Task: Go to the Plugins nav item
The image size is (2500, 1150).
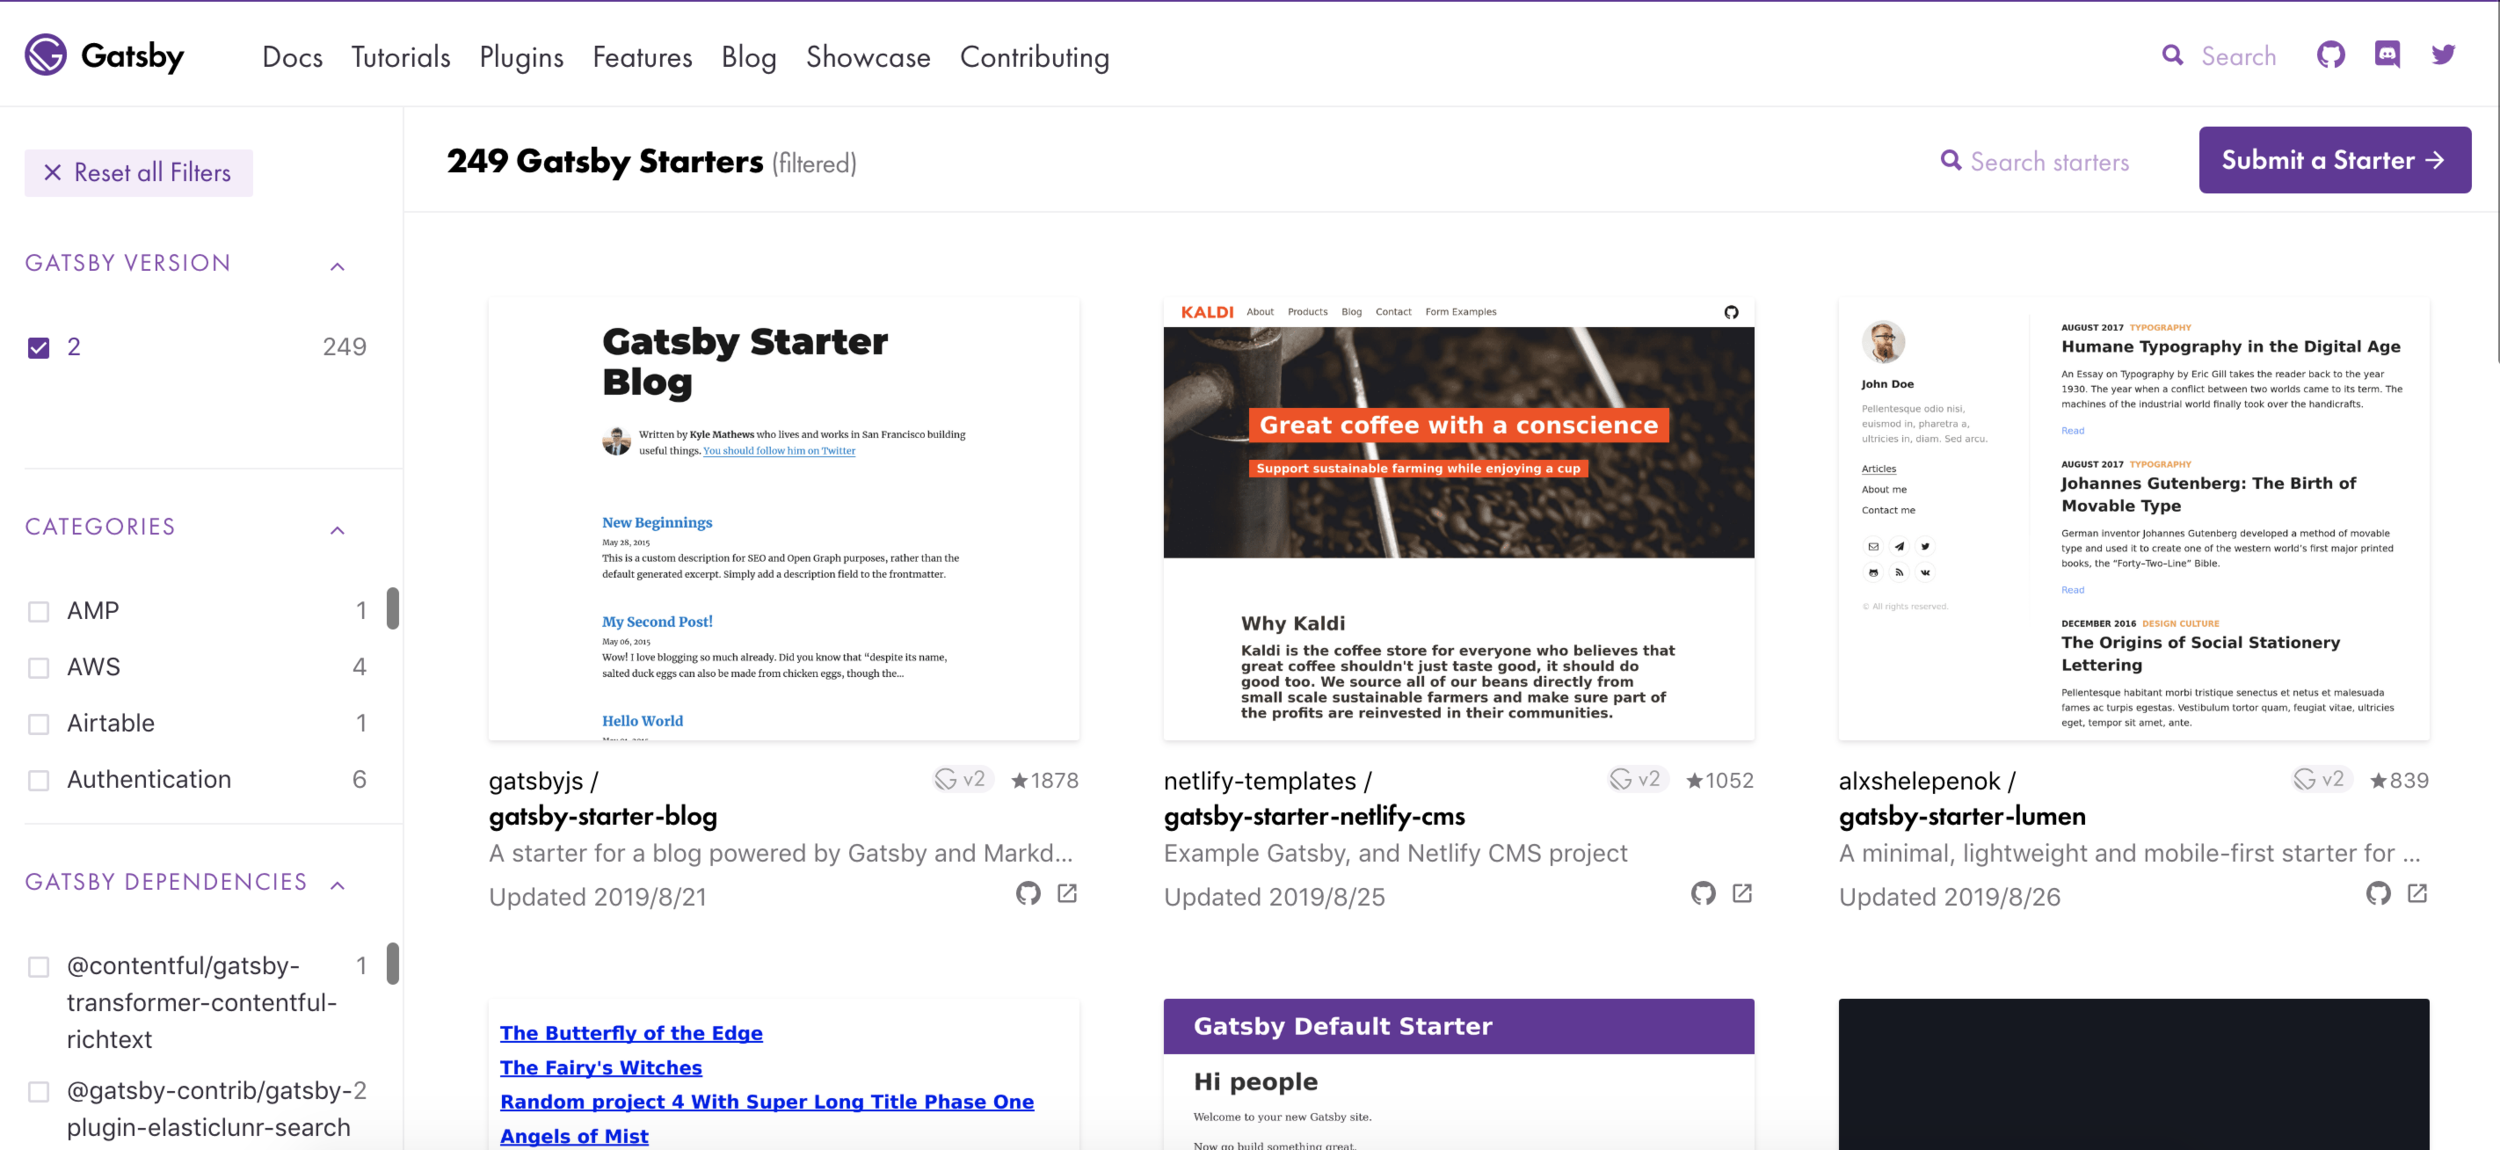Action: (521, 57)
